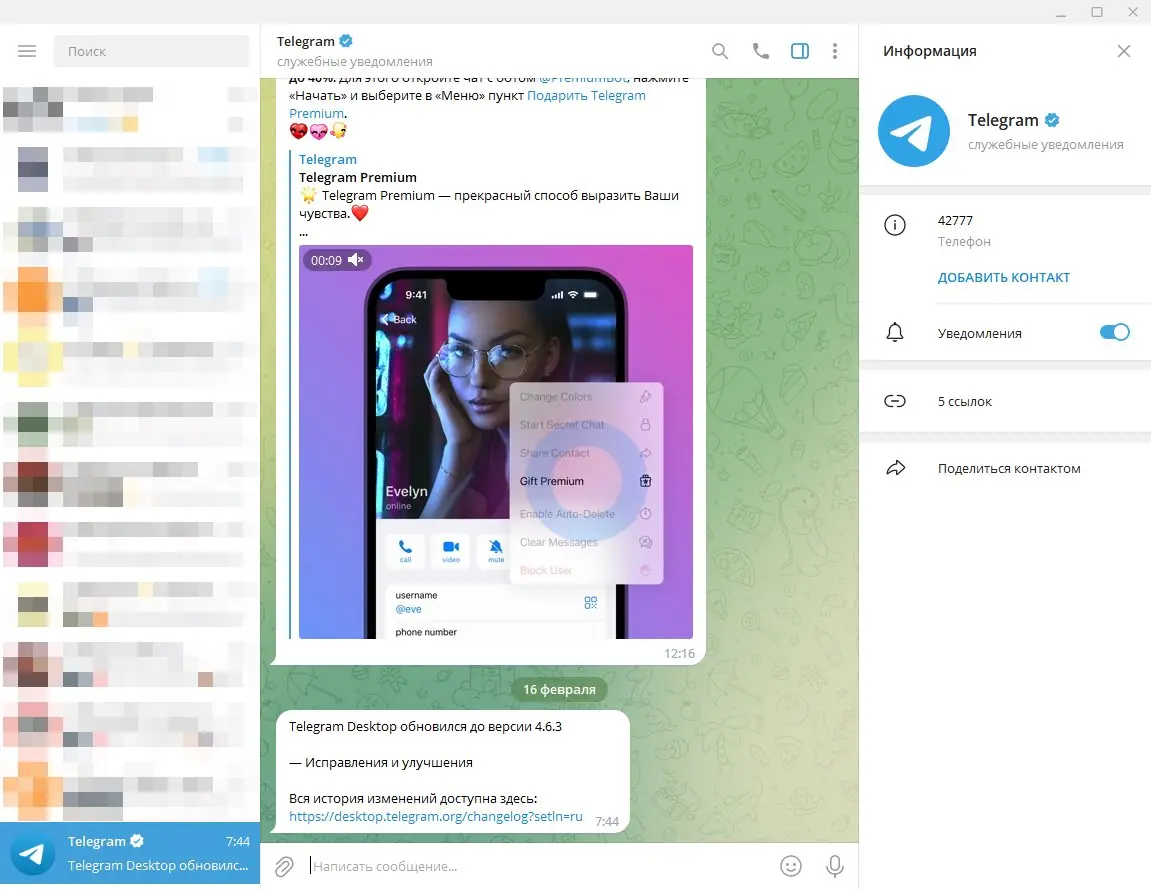Click verified badge in info panel
The height and width of the screenshot is (889, 1151).
pyautogui.click(x=1052, y=120)
